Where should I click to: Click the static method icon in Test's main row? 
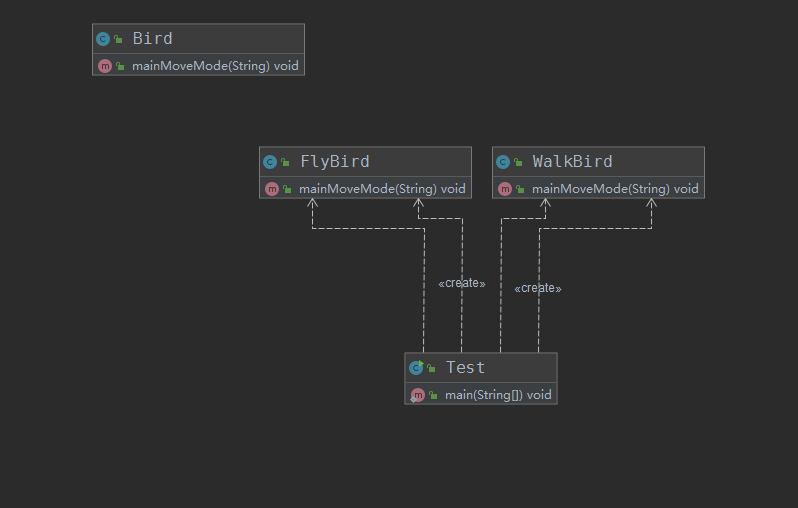coord(417,395)
